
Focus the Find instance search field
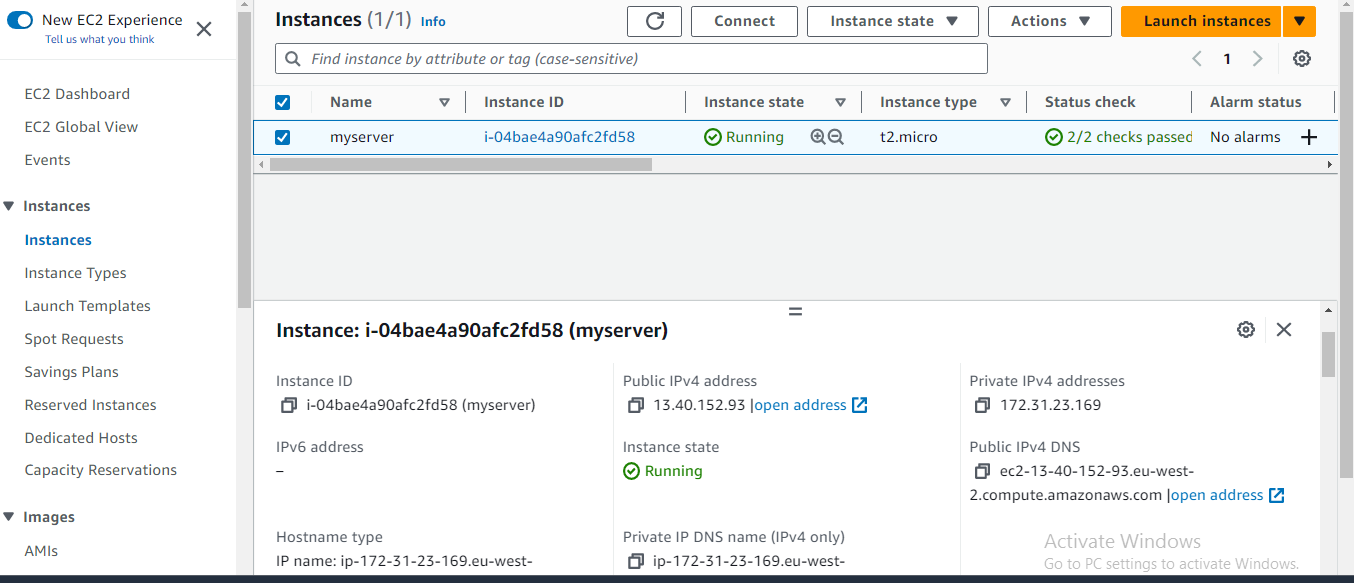coord(631,59)
